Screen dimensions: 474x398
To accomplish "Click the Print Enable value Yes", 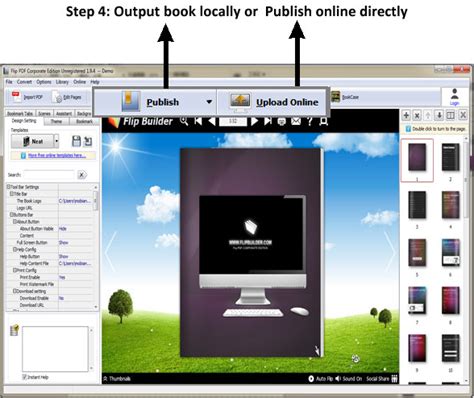I will point(62,277).
